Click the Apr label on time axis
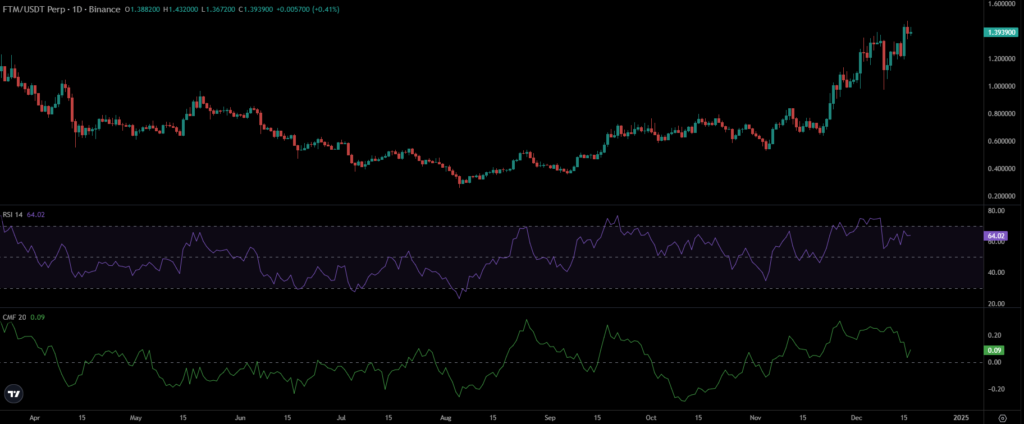This screenshot has width=1024, height=424. coord(33,416)
